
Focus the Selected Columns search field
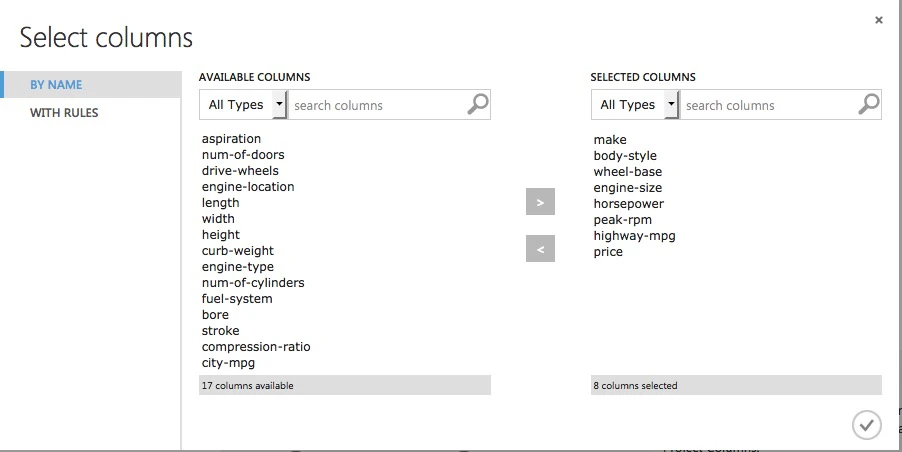[x=768, y=105]
